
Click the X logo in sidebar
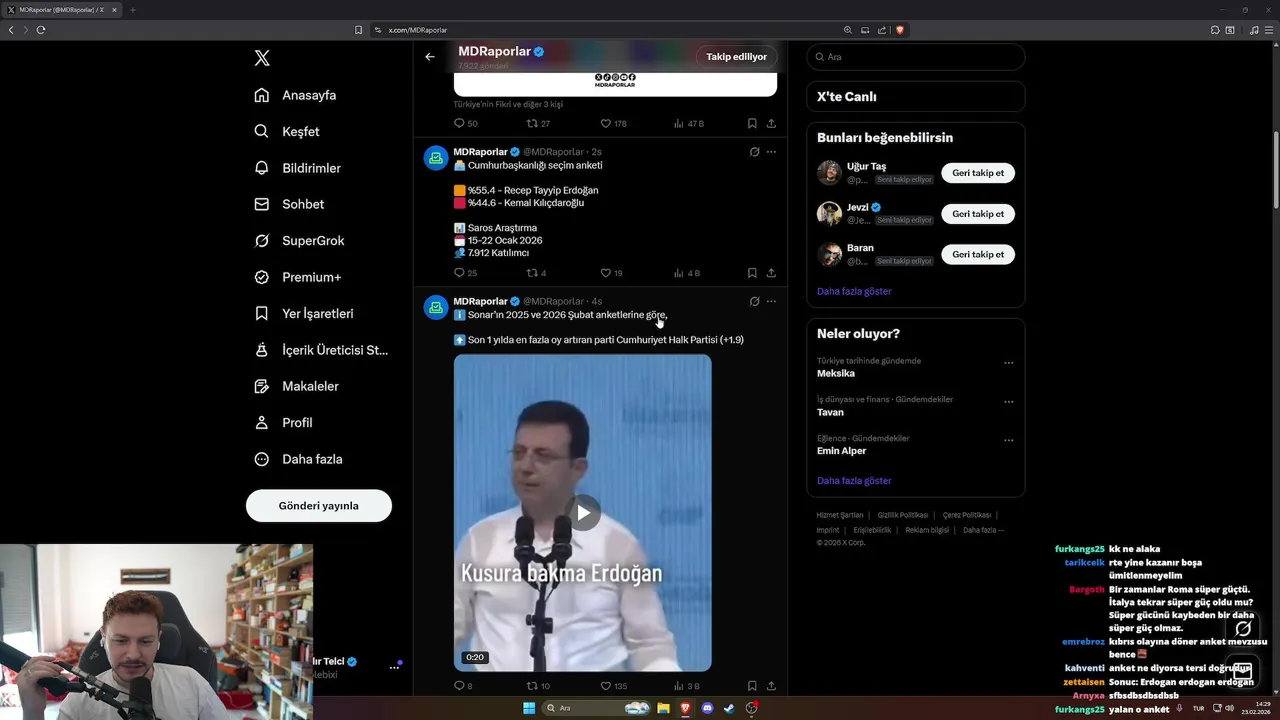click(262, 58)
